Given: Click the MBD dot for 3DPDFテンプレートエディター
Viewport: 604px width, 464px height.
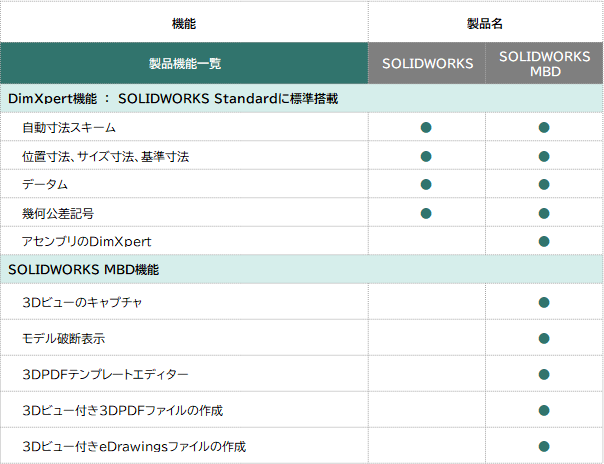Looking at the screenshot, I should tap(544, 374).
